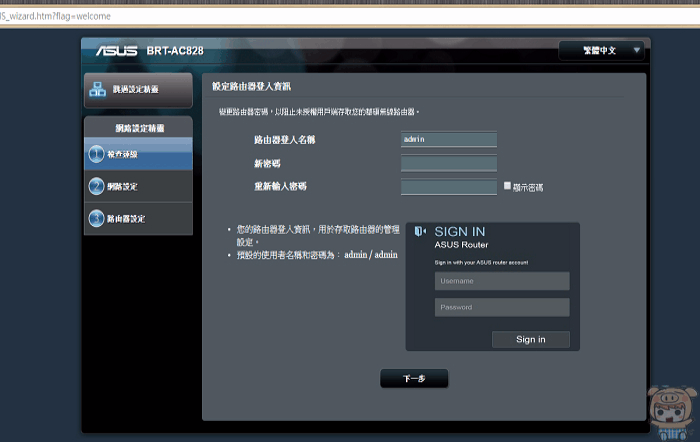Click the Sign in button
This screenshot has height=442, width=700.
pos(531,339)
